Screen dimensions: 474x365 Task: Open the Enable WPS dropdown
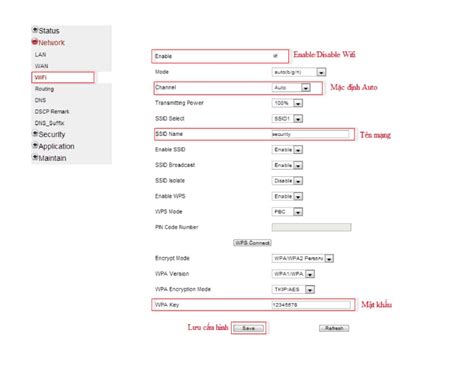(287, 196)
